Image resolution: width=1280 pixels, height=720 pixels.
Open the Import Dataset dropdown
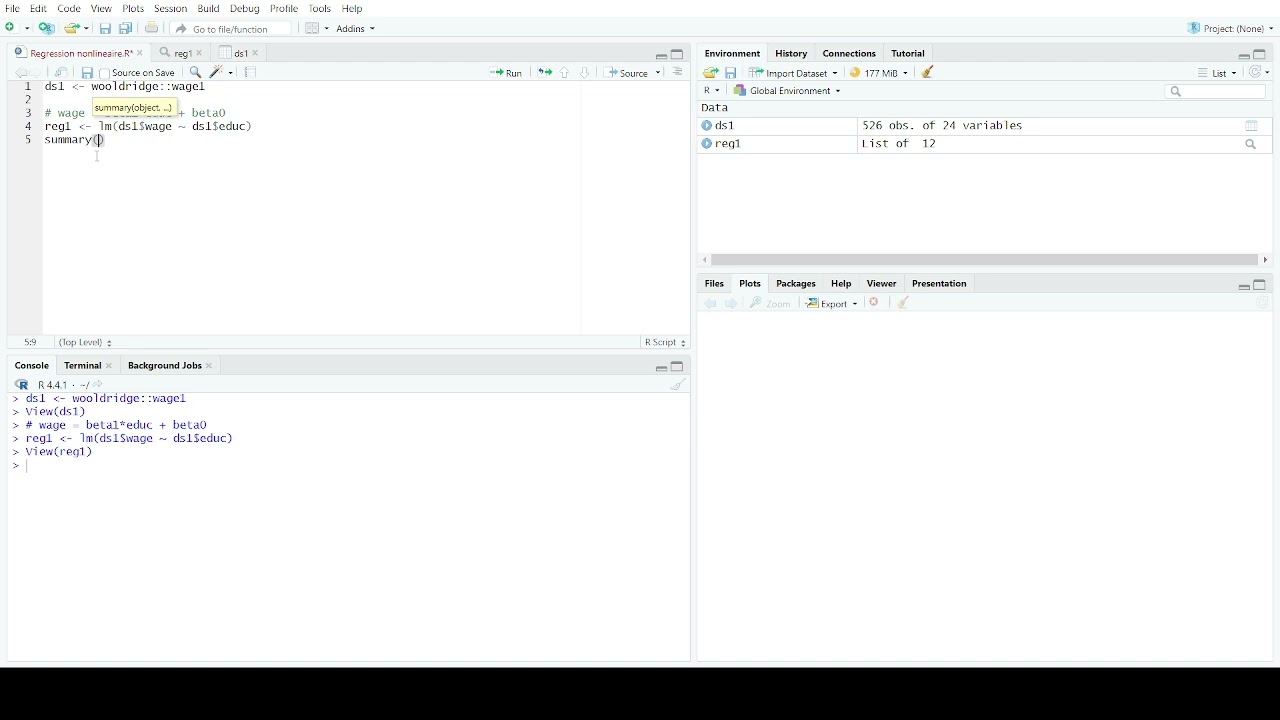coord(795,73)
